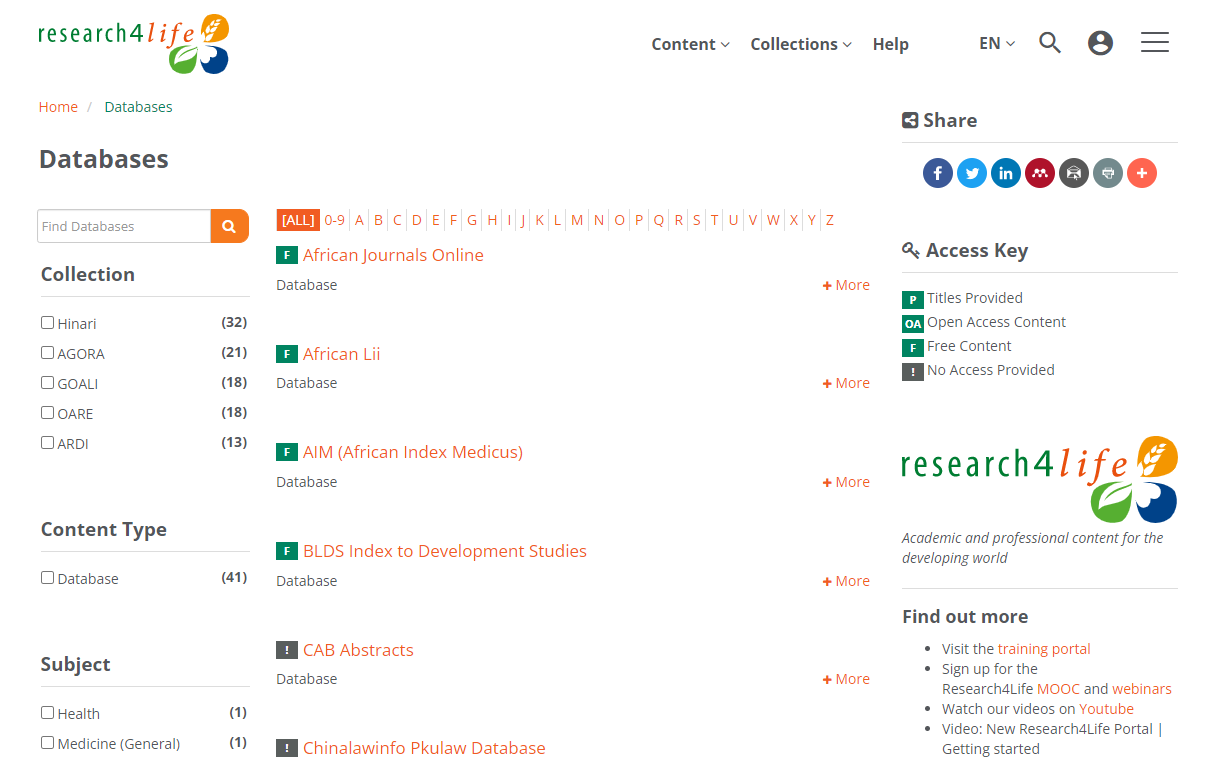Filter databases by letter Z
The width and height of the screenshot is (1219, 763).
(x=830, y=220)
